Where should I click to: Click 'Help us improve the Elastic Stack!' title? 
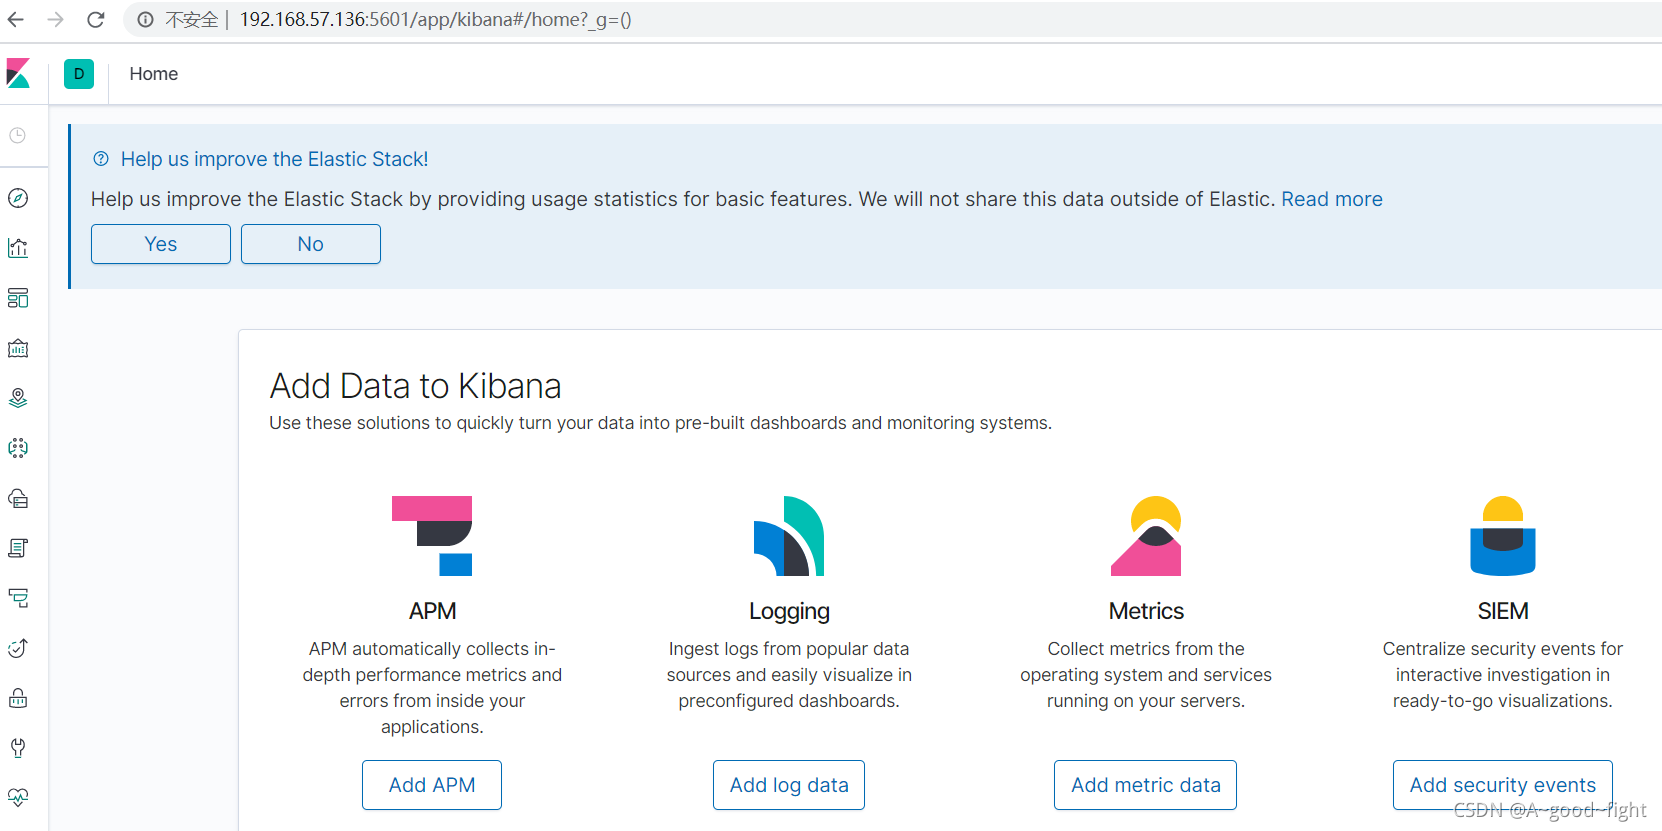coord(274,159)
